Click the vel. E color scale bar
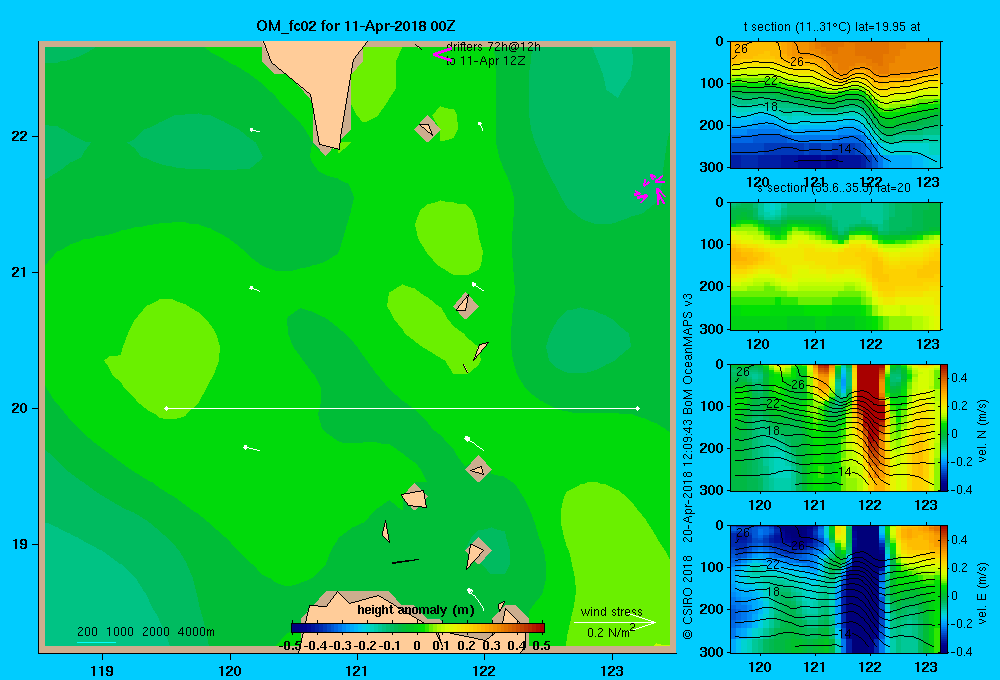 coord(945,589)
